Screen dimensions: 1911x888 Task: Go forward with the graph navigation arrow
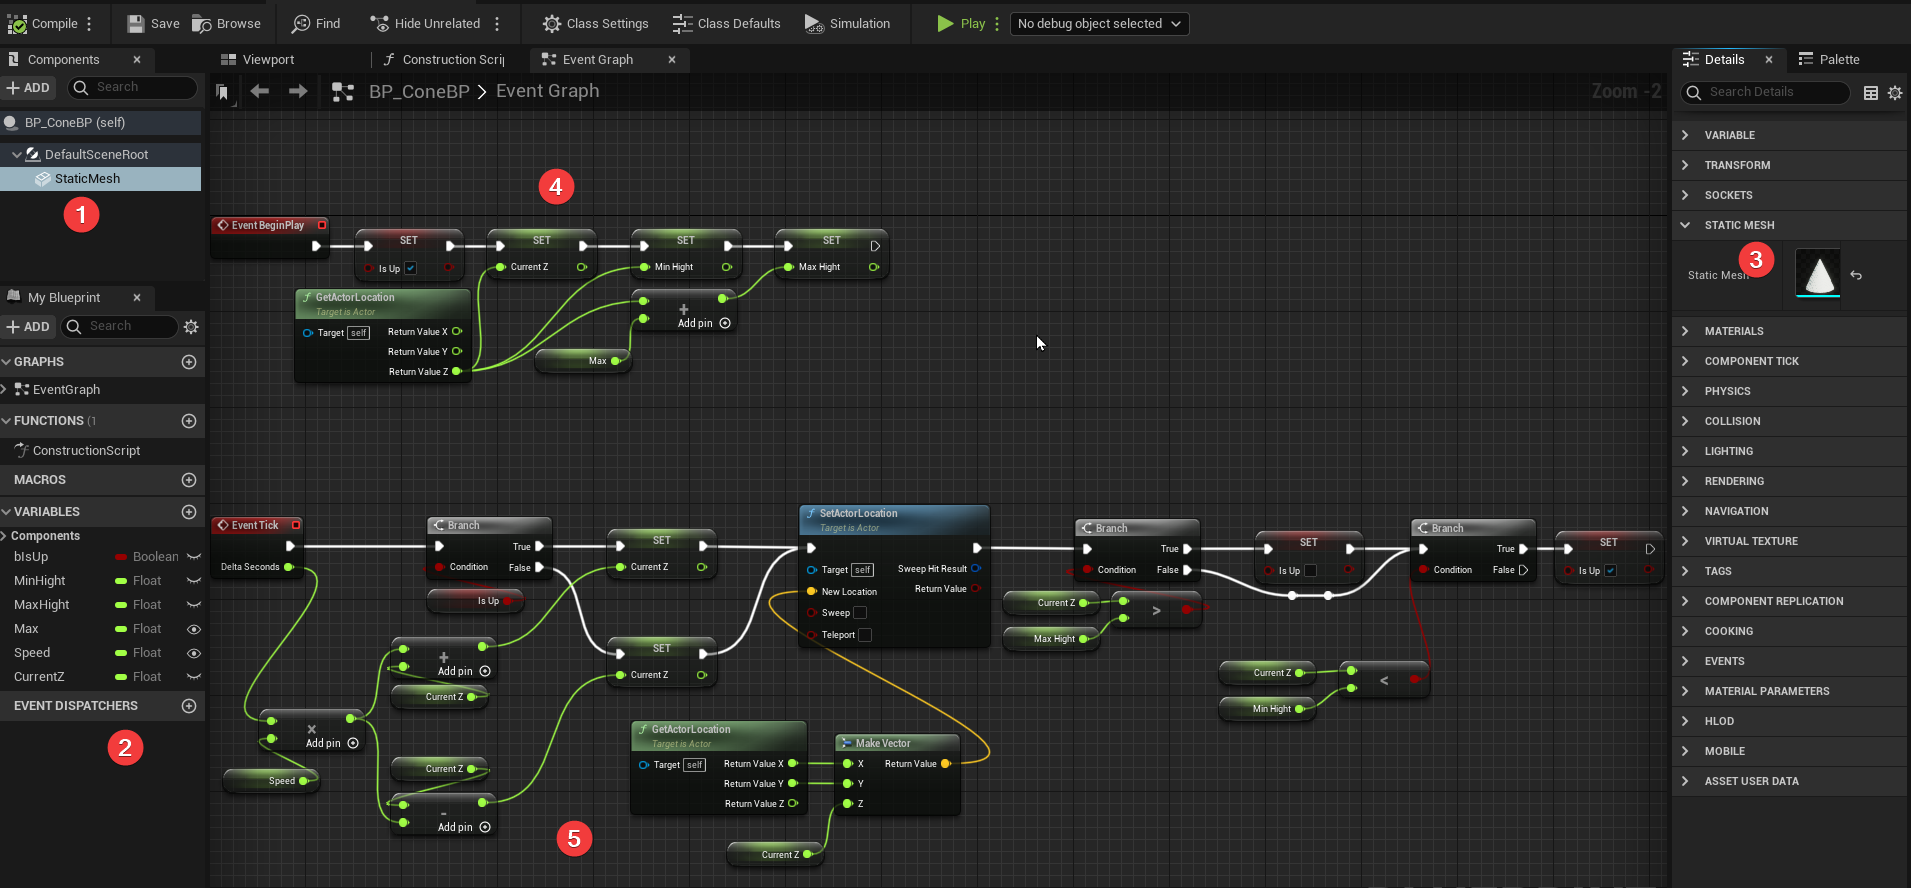click(298, 91)
